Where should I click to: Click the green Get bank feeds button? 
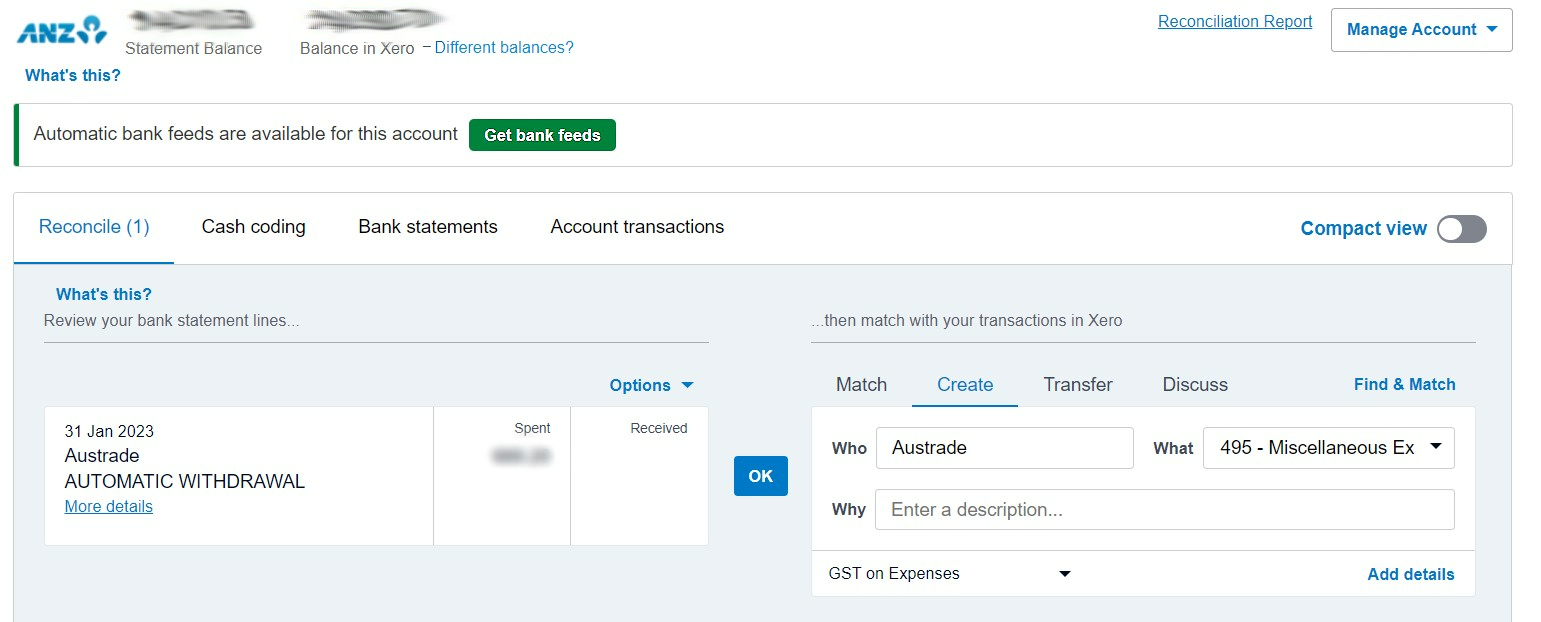[x=542, y=135]
